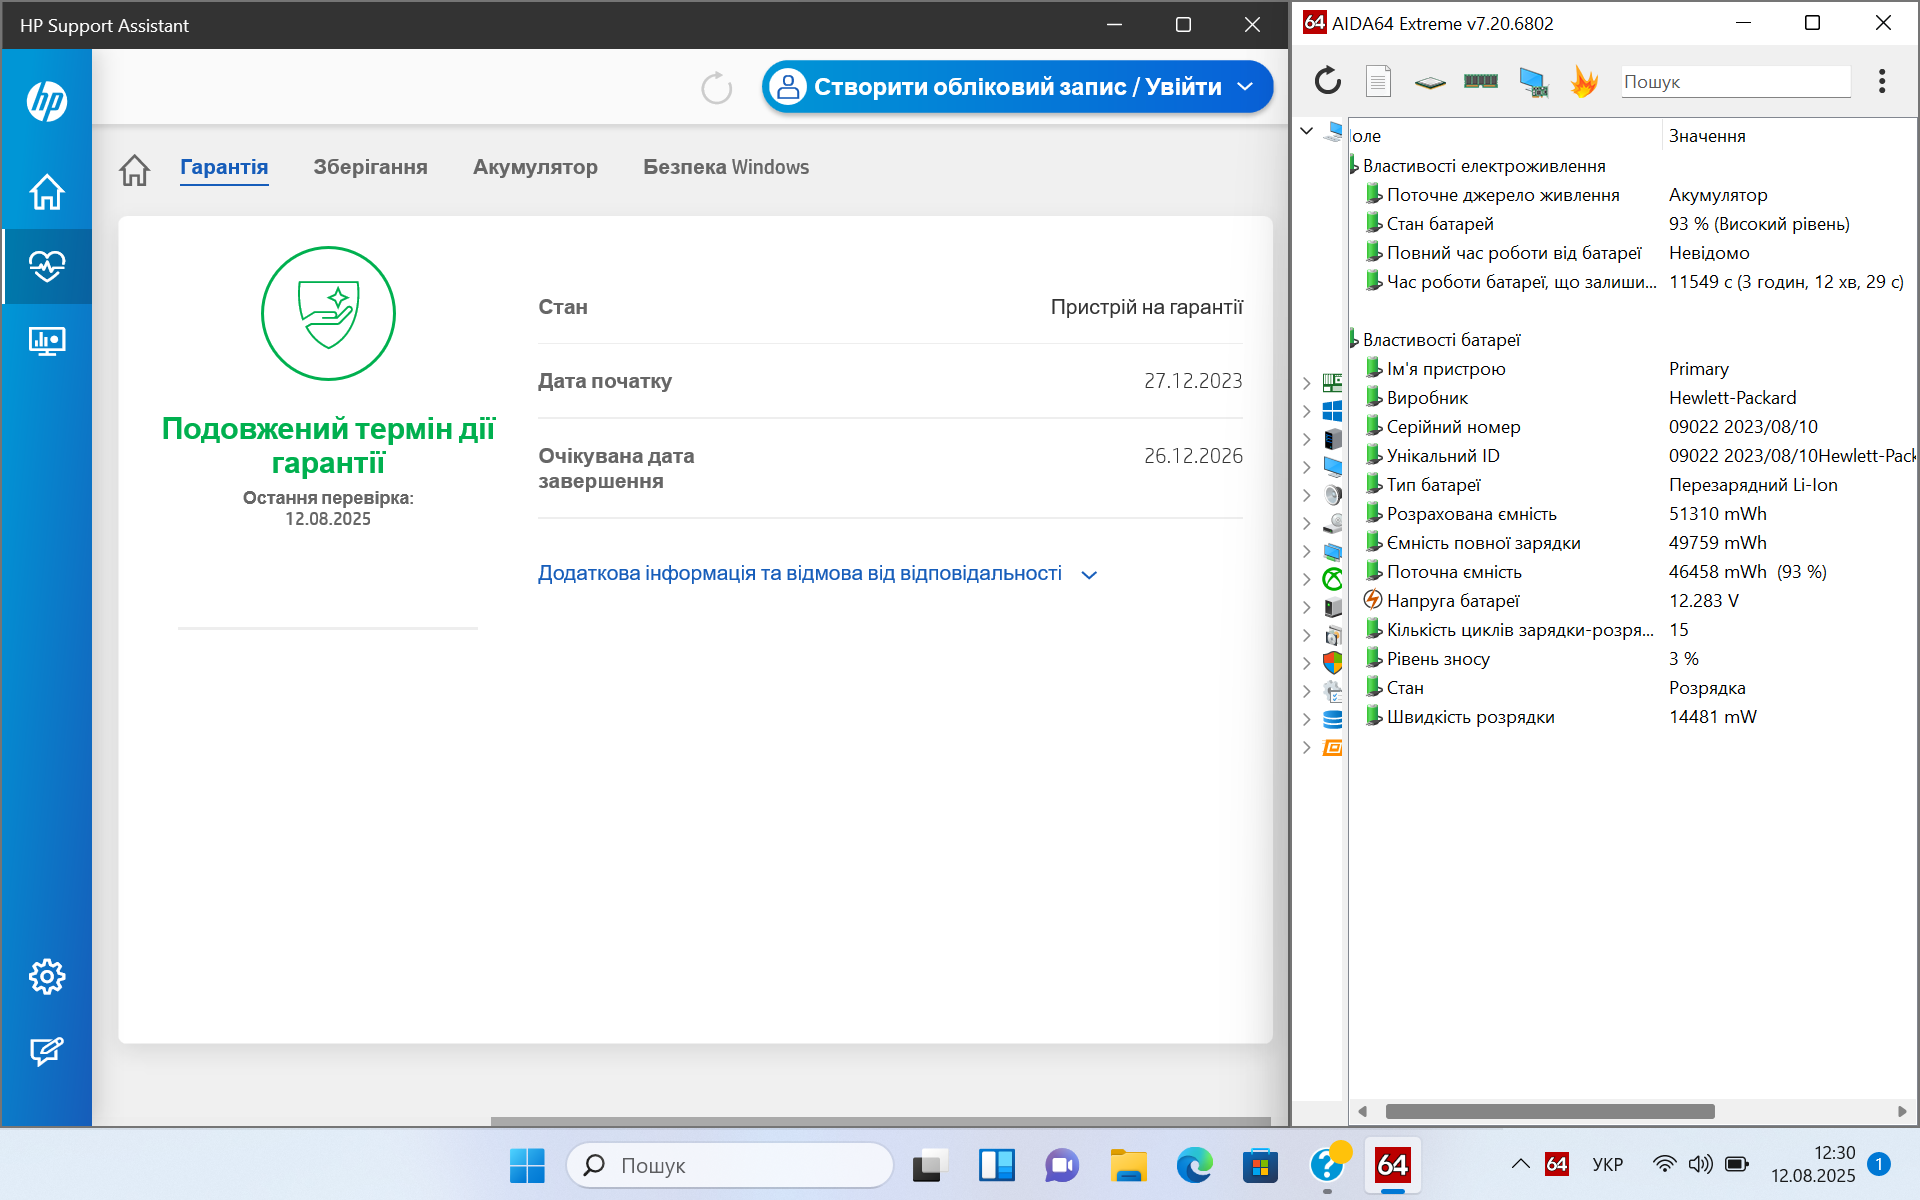Open the create account / sign in dropdown
The width and height of the screenshot is (1920, 1200).
coord(1017,87)
